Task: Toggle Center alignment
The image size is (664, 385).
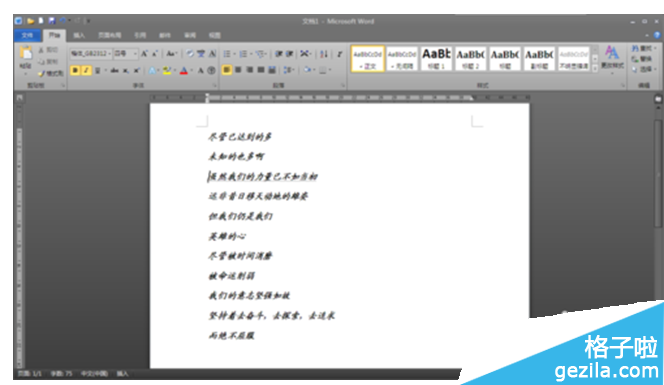Action: (x=238, y=70)
